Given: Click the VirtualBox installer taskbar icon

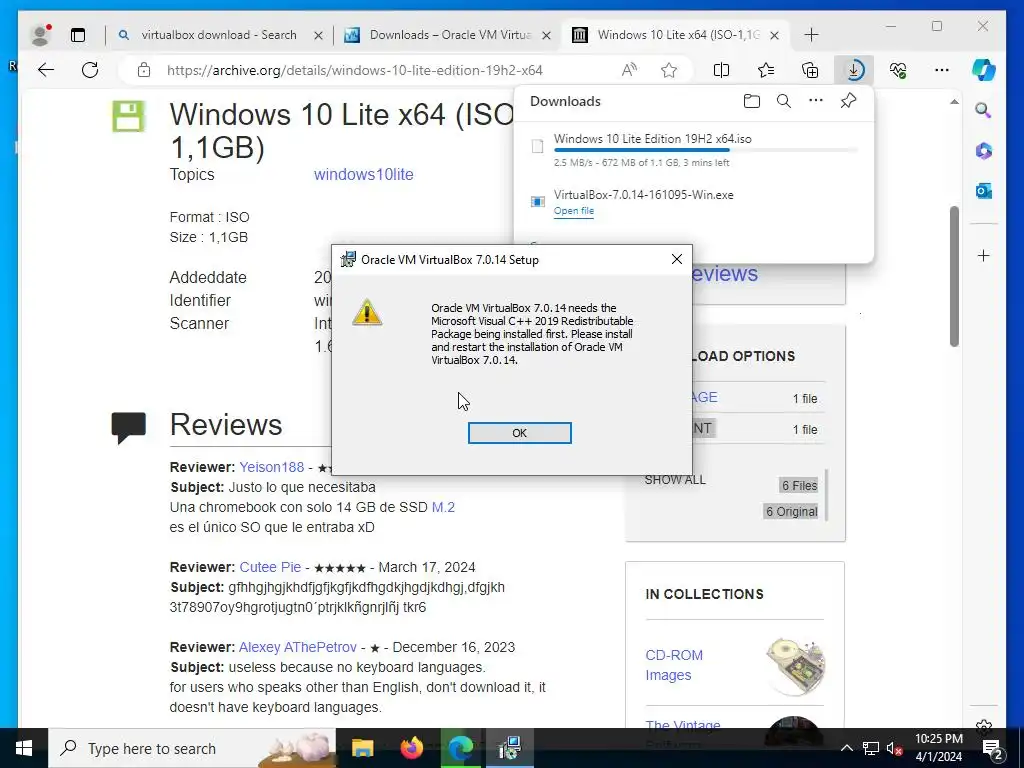Looking at the screenshot, I should [509, 748].
